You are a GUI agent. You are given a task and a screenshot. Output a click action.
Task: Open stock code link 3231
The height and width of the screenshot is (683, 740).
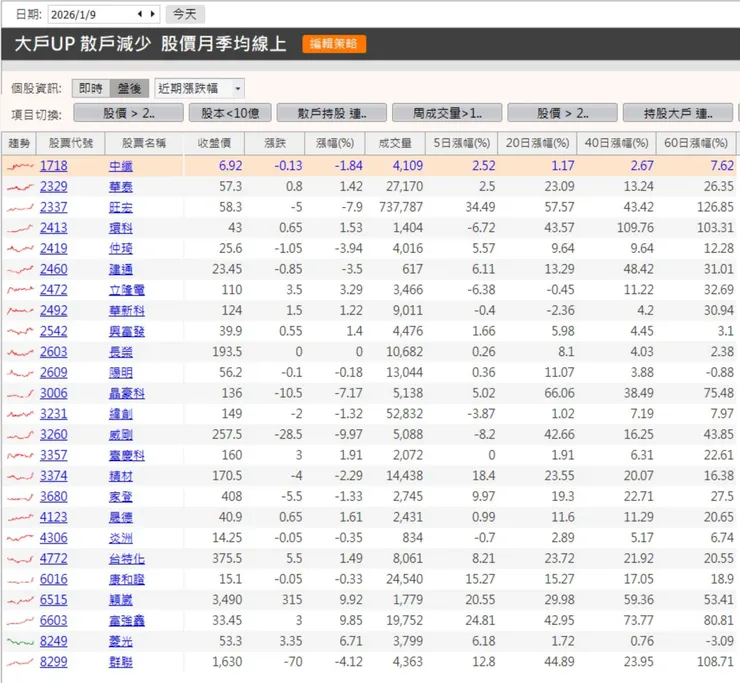click(53, 414)
